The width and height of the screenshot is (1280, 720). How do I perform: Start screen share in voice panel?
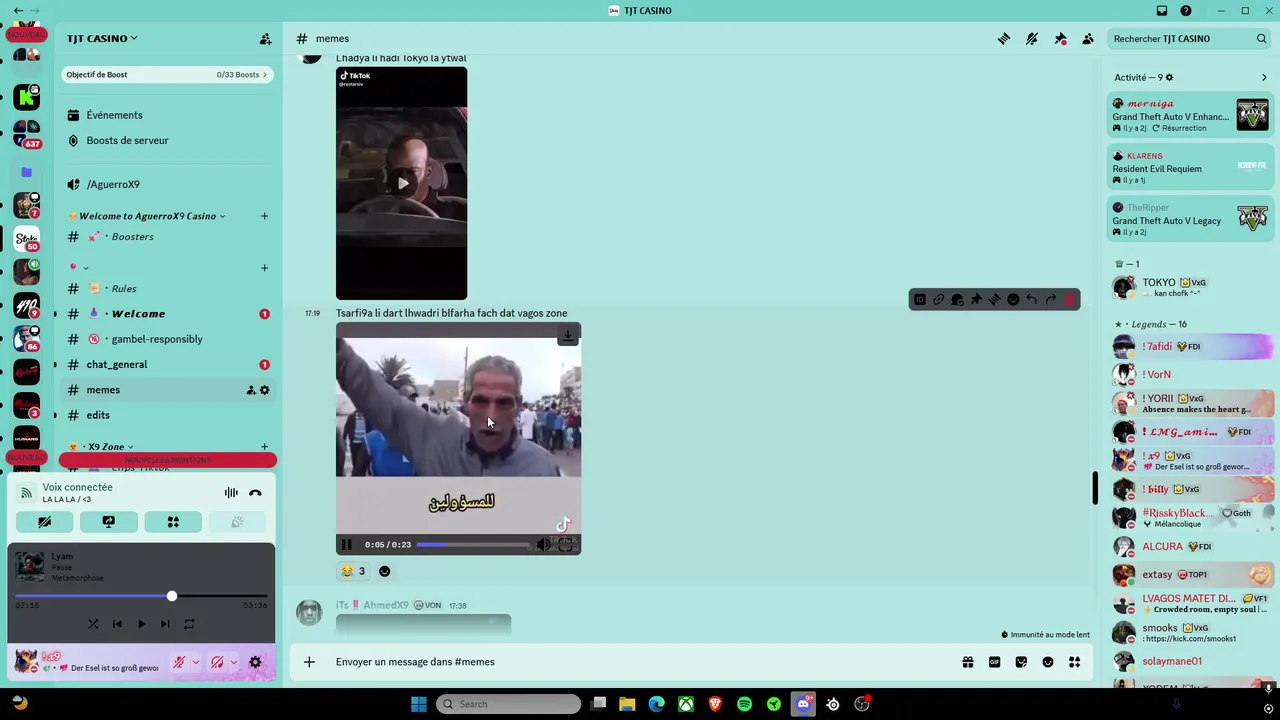tap(109, 522)
